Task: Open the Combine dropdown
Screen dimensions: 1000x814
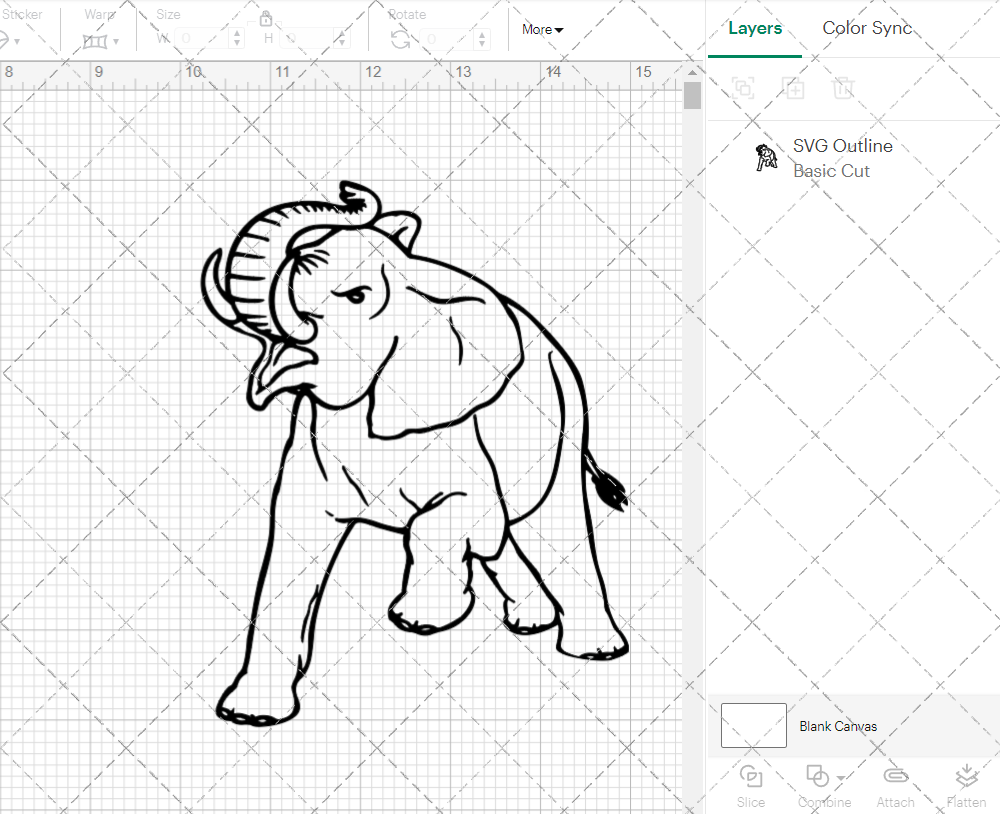Action: (824, 777)
